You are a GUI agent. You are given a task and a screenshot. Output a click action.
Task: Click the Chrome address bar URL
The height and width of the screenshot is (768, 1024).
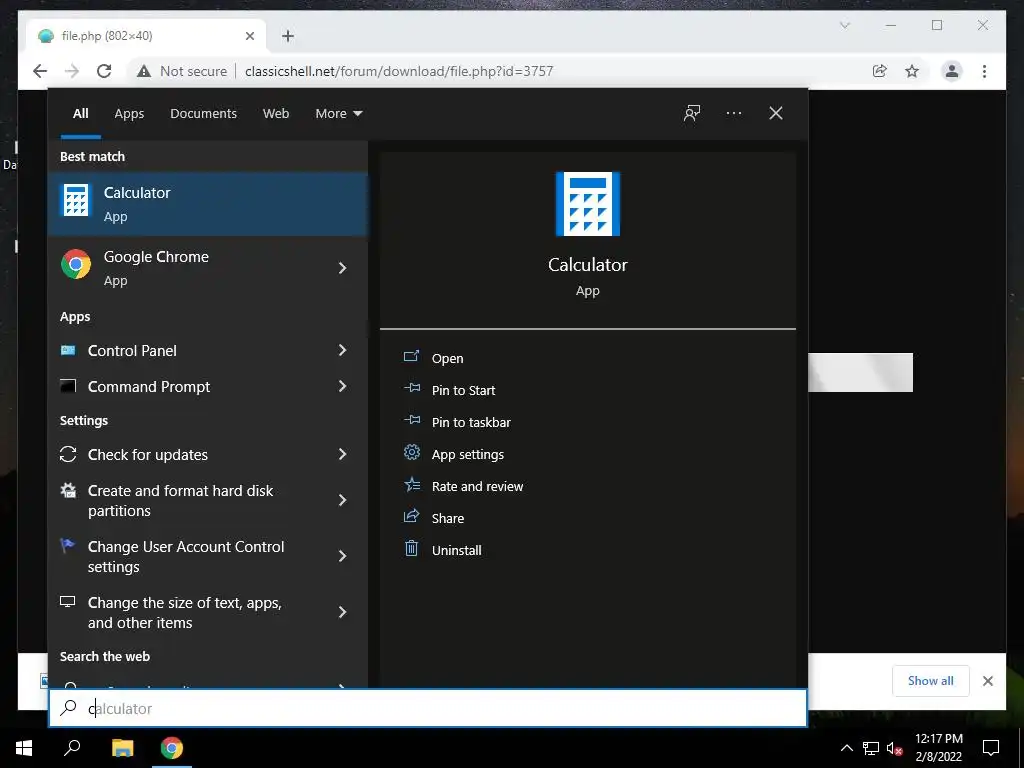pyautogui.click(x=399, y=71)
